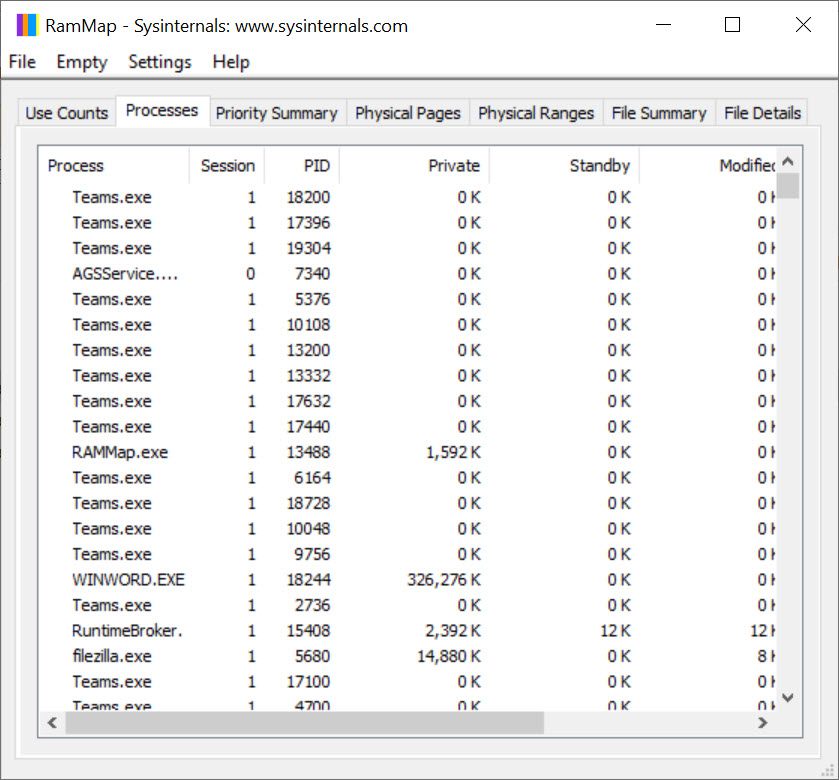Select the Teams.exe row with PID 2736
The height and width of the screenshot is (780, 839).
407,606
